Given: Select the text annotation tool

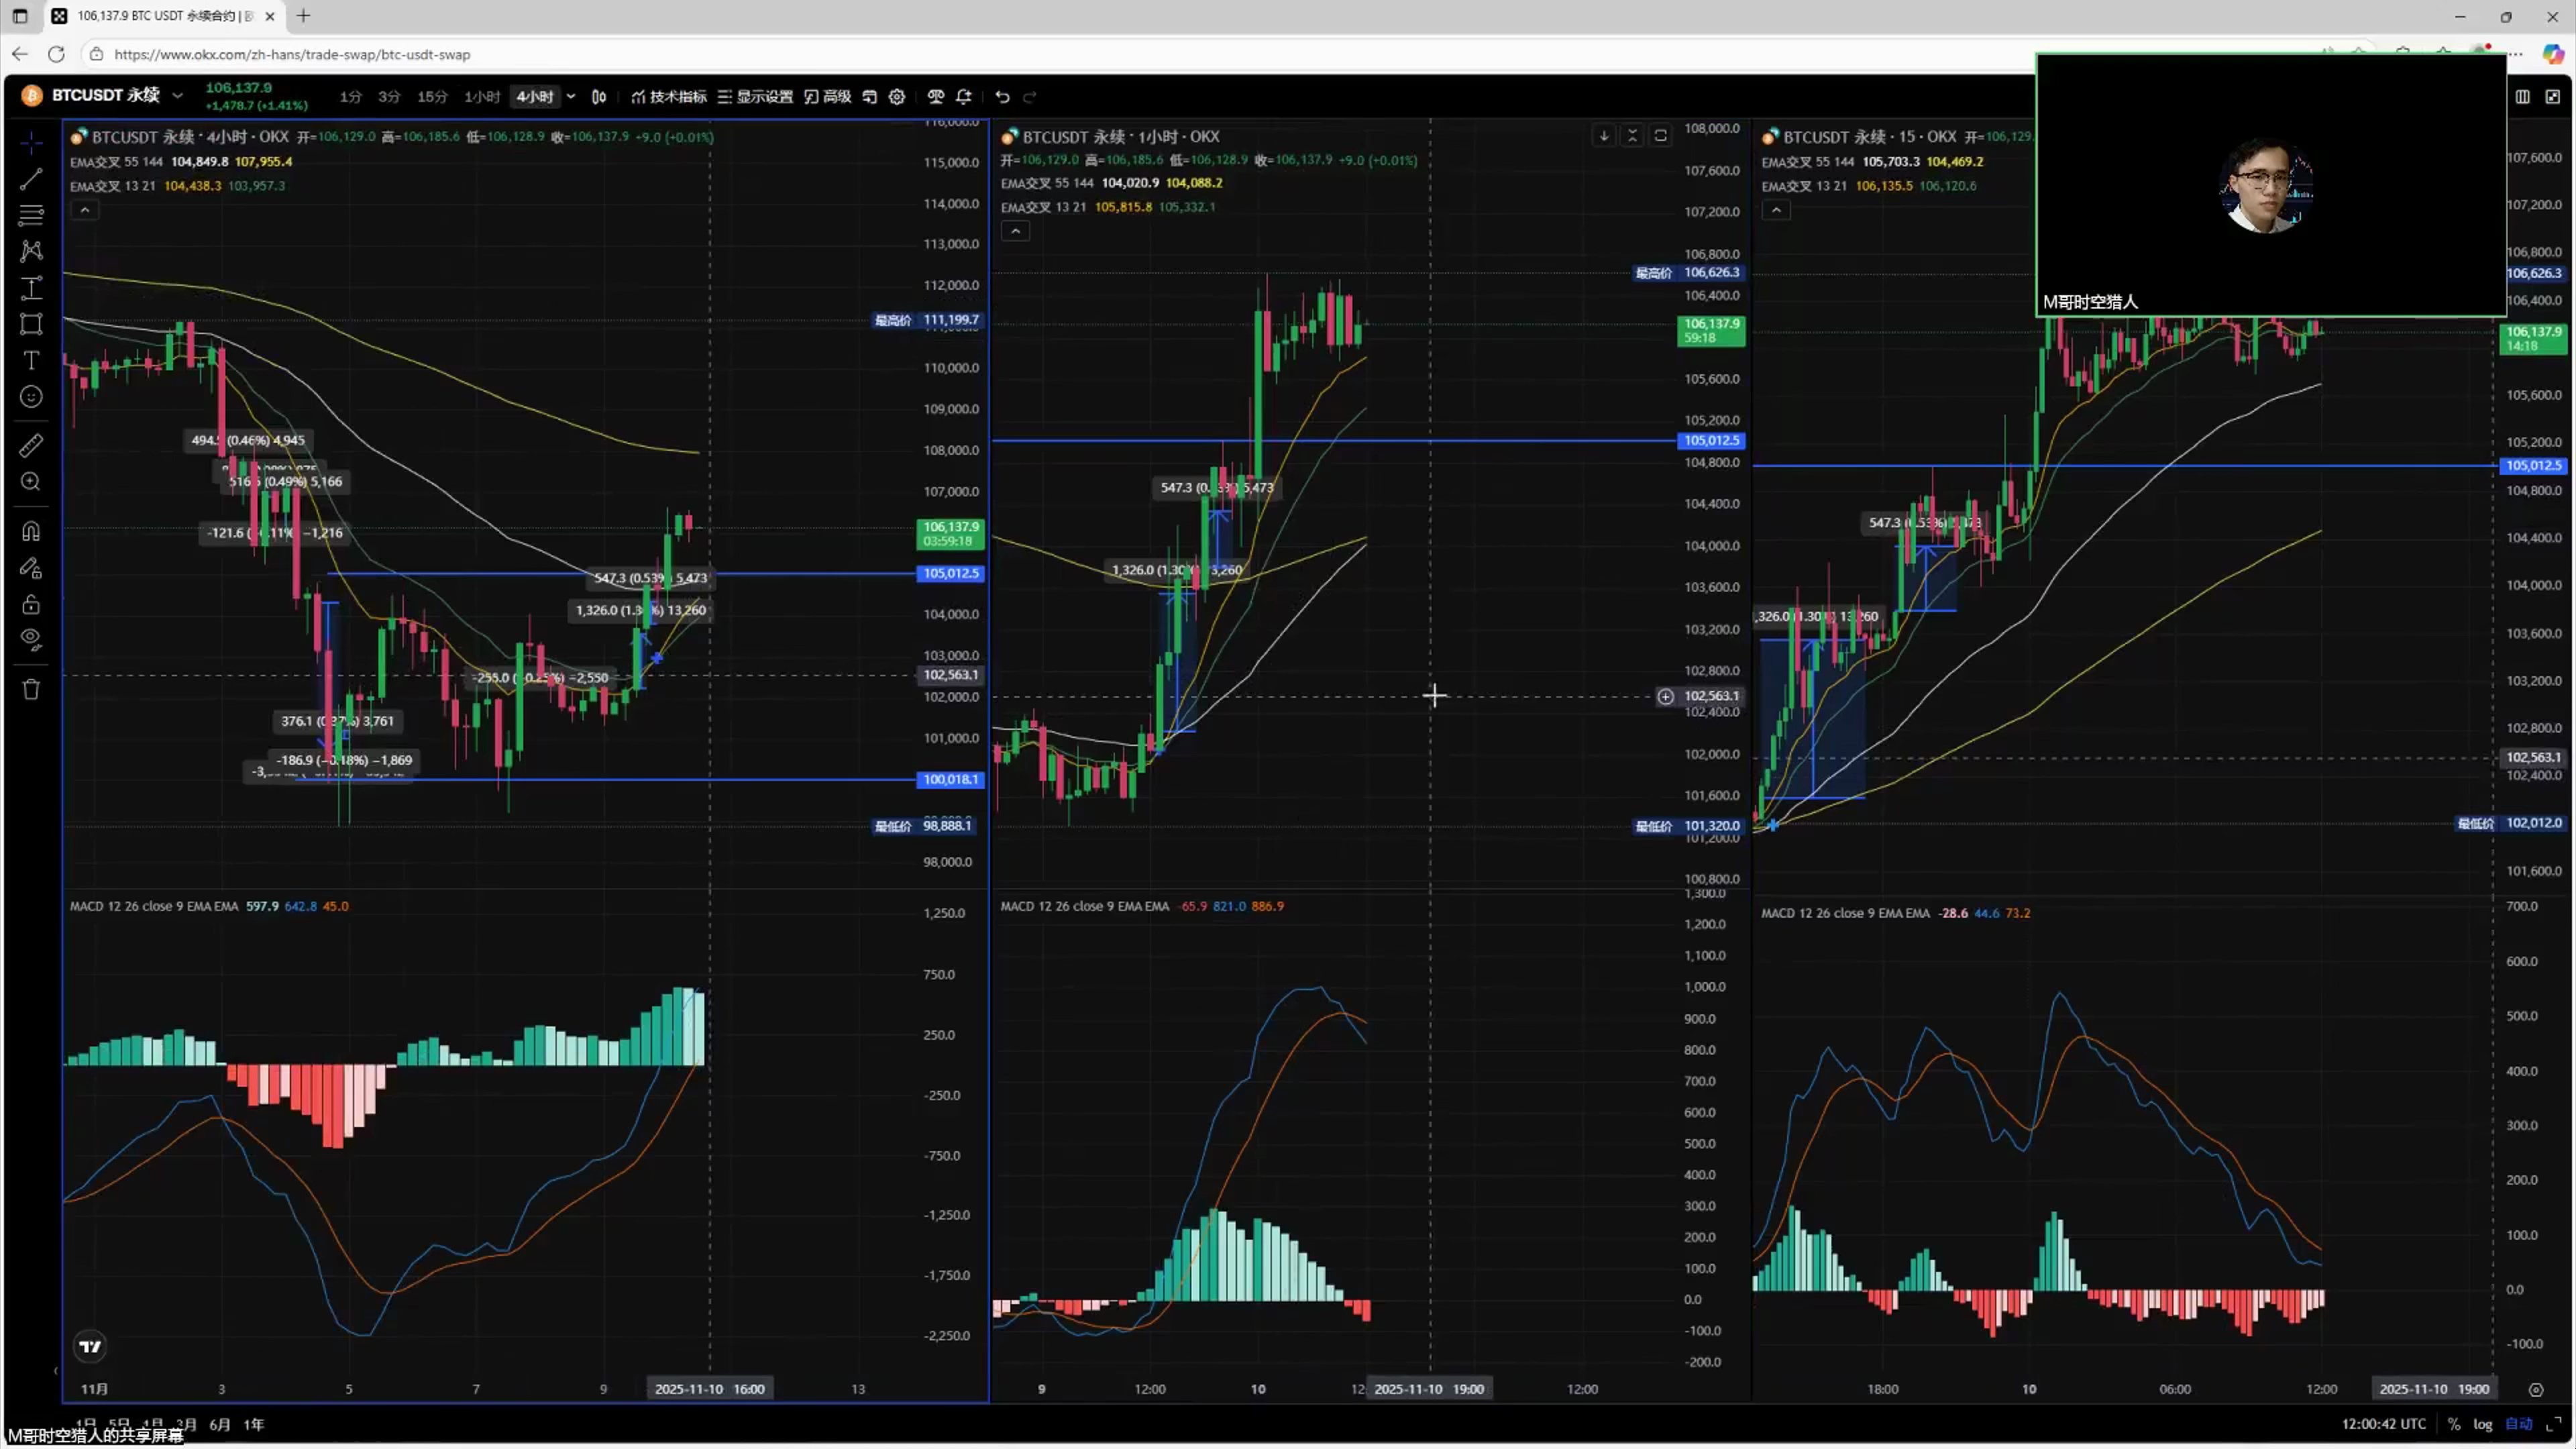Looking at the screenshot, I should coord(31,360).
